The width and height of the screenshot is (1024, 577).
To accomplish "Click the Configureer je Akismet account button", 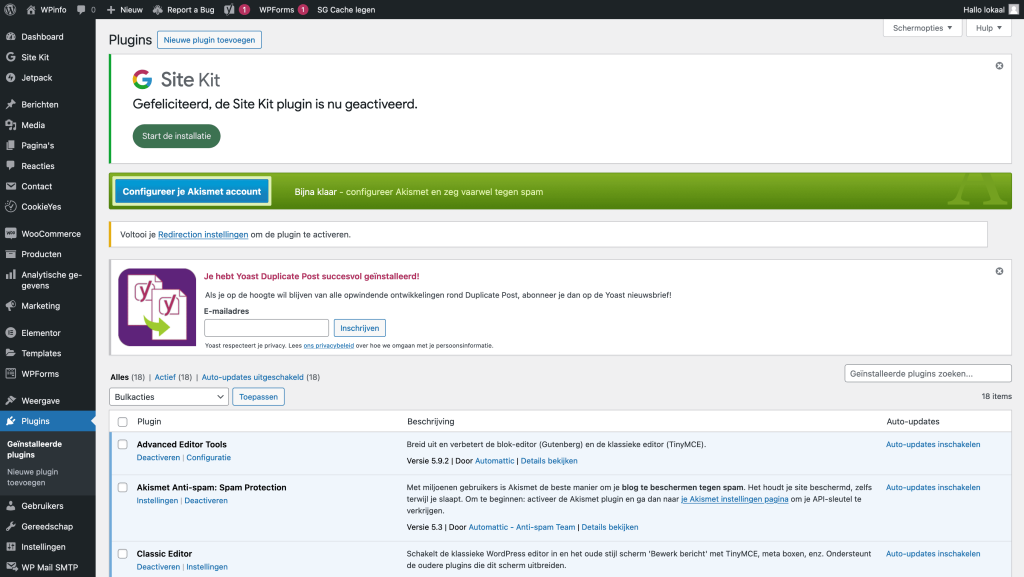I will (192, 191).
